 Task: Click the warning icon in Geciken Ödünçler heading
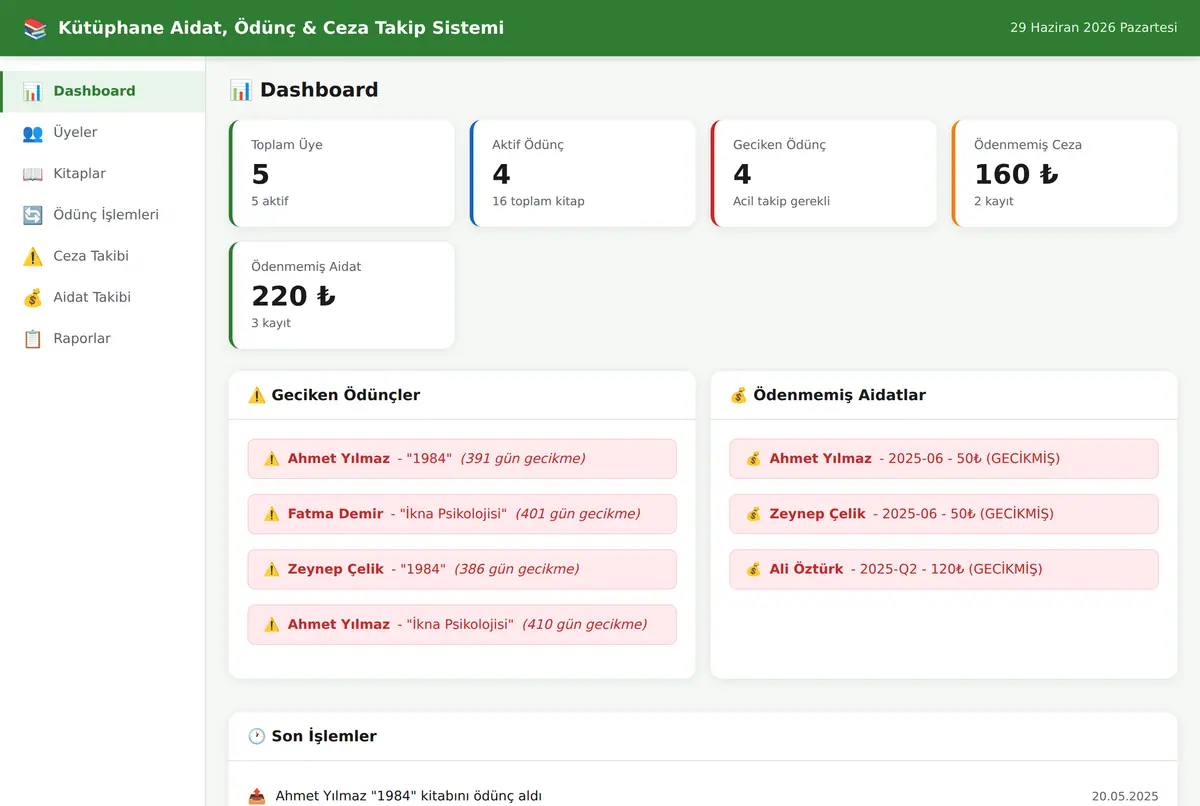click(x=257, y=395)
